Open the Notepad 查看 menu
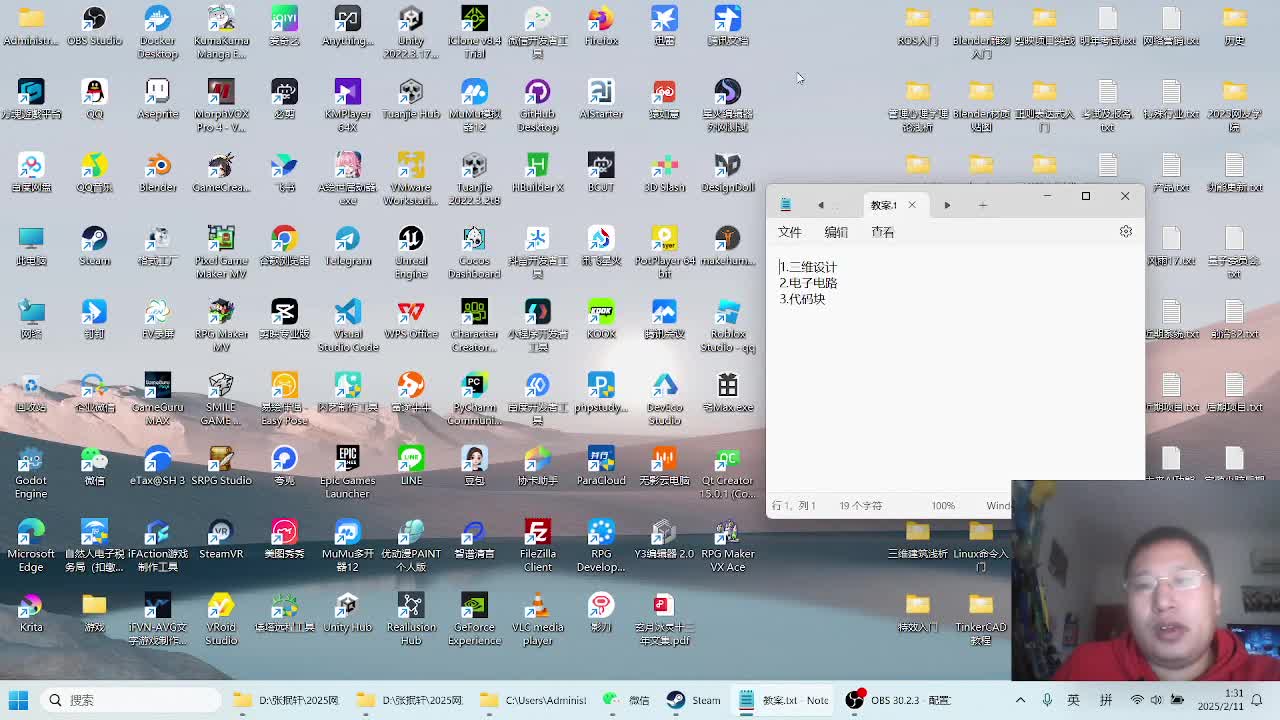 point(882,232)
